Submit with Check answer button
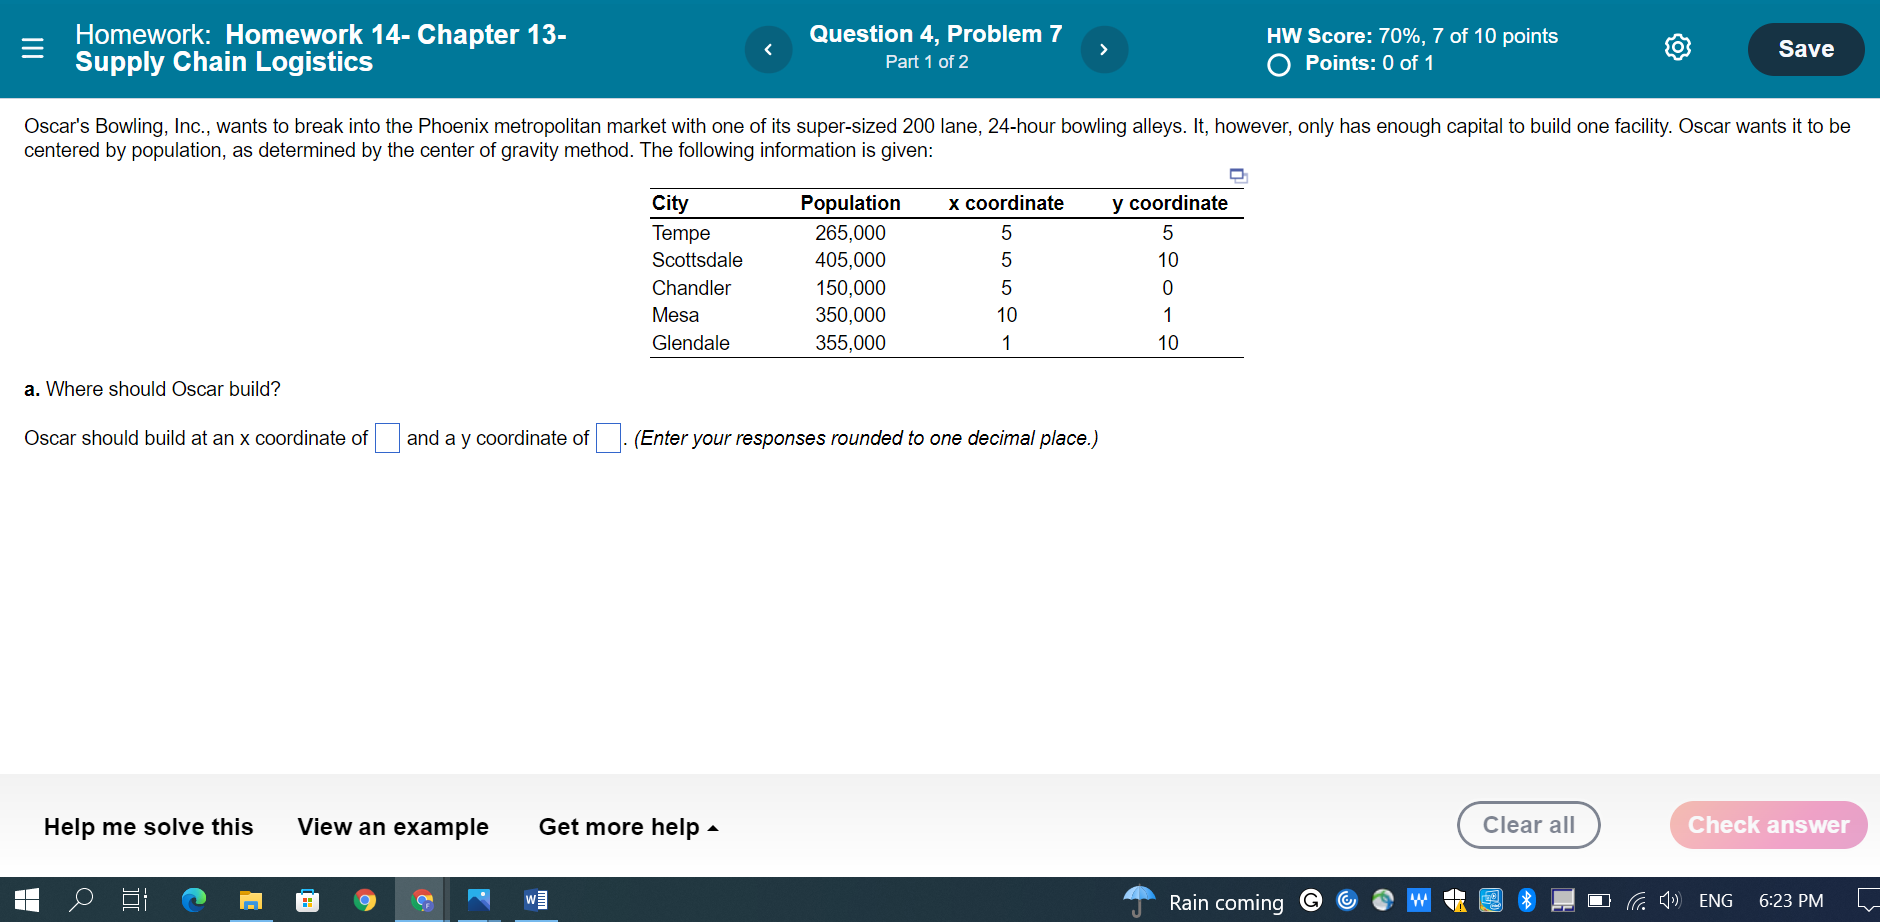Image resolution: width=1880 pixels, height=922 pixels. click(1768, 825)
